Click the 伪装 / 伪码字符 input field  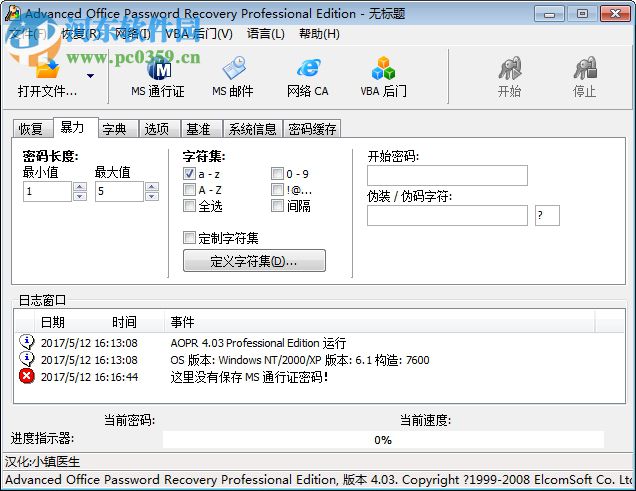pos(447,215)
